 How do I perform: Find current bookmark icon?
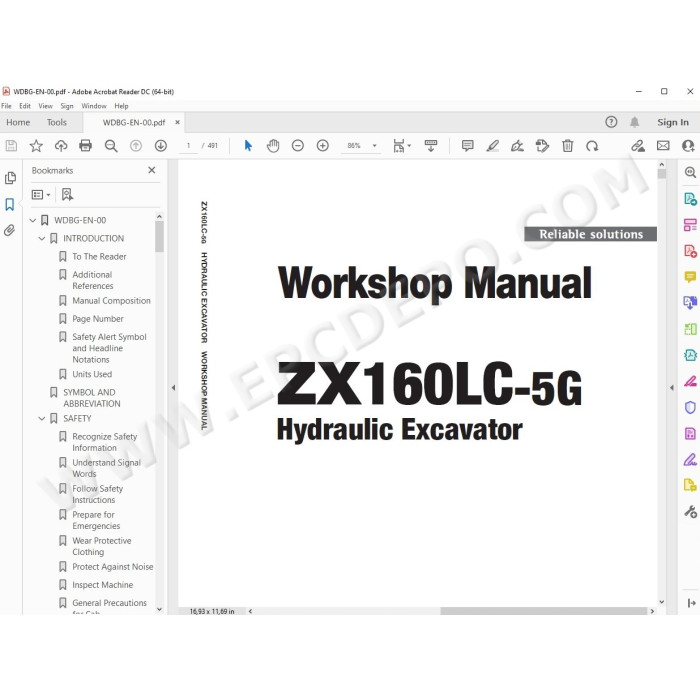point(67,194)
